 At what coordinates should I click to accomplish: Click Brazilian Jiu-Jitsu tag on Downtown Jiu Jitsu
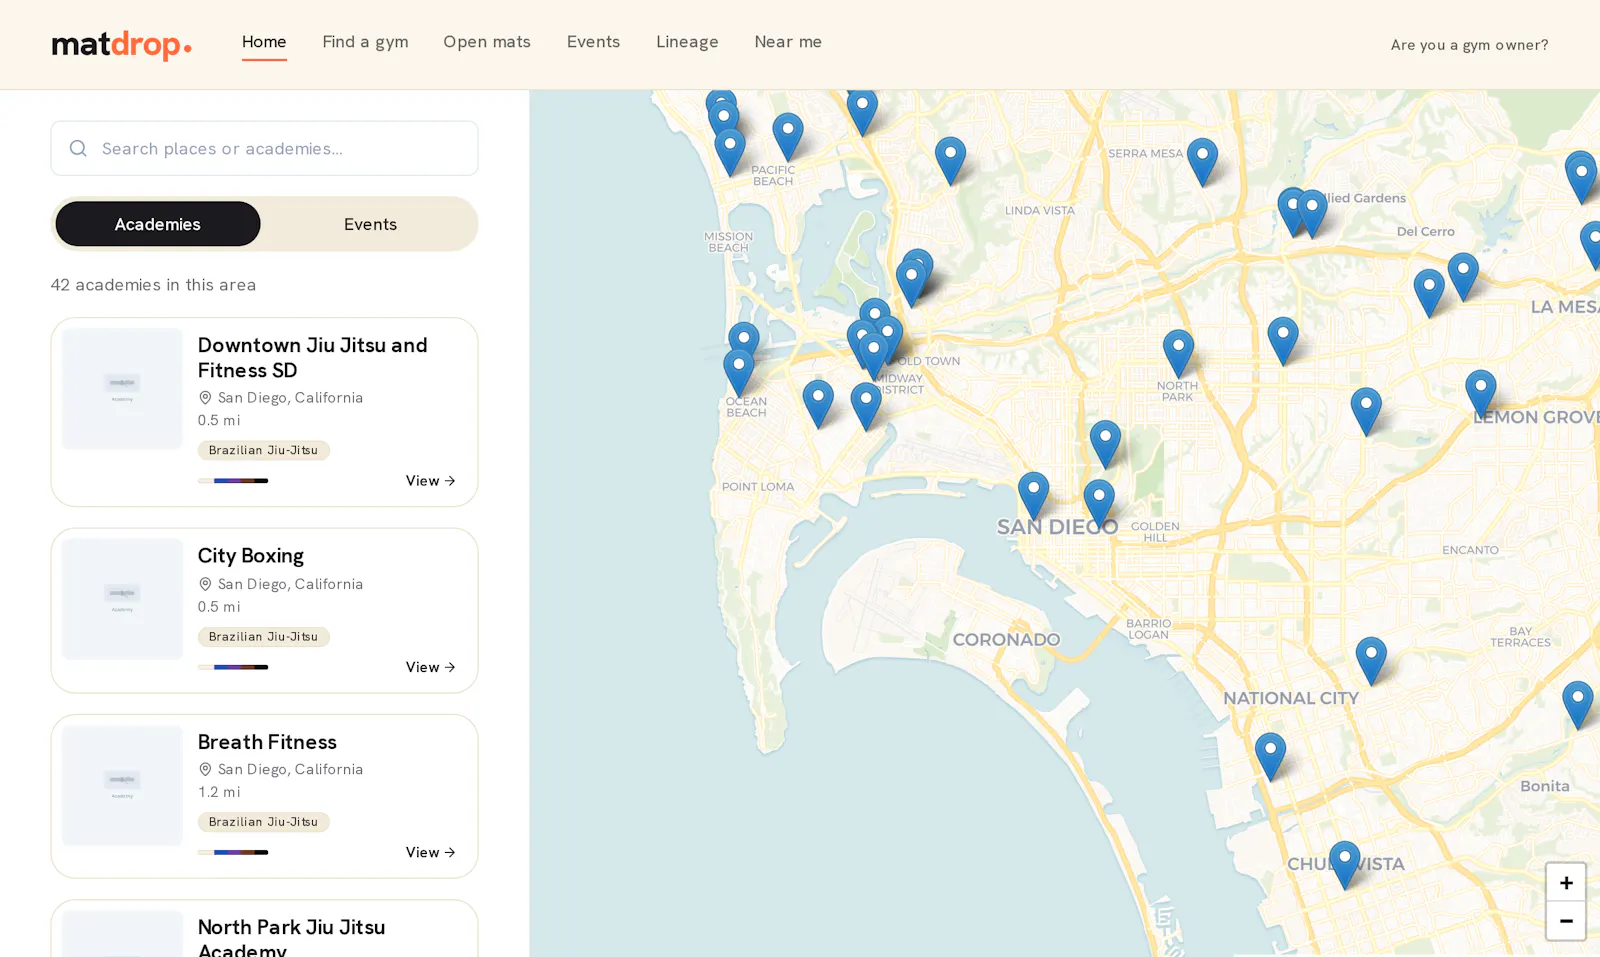263,450
